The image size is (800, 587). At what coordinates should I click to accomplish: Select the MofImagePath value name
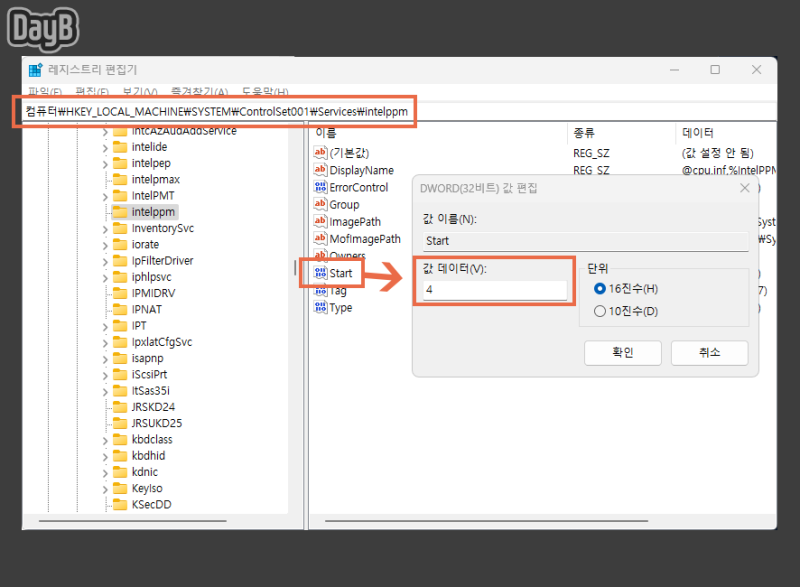(x=365, y=239)
